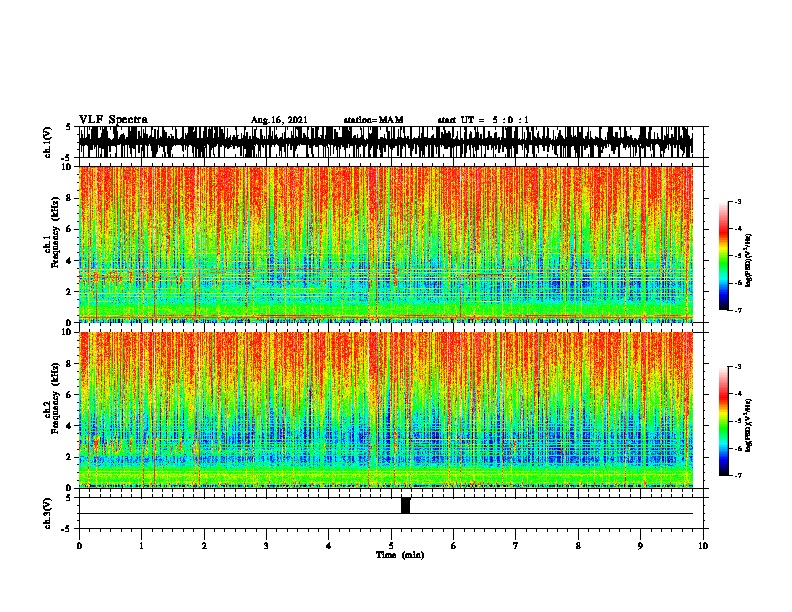This screenshot has width=792, height=612.
Task: Click the "-7" label on ch.2 colorbar
Action: pyautogui.click(x=737, y=475)
